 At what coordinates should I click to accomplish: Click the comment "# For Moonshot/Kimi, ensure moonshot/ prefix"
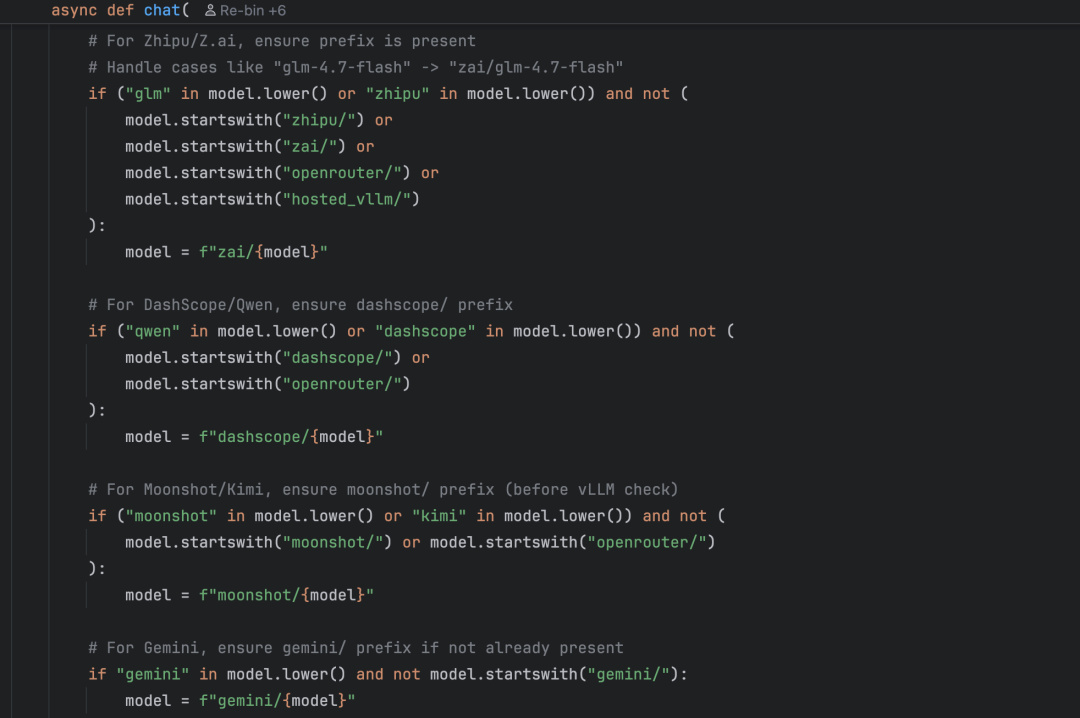coord(291,490)
